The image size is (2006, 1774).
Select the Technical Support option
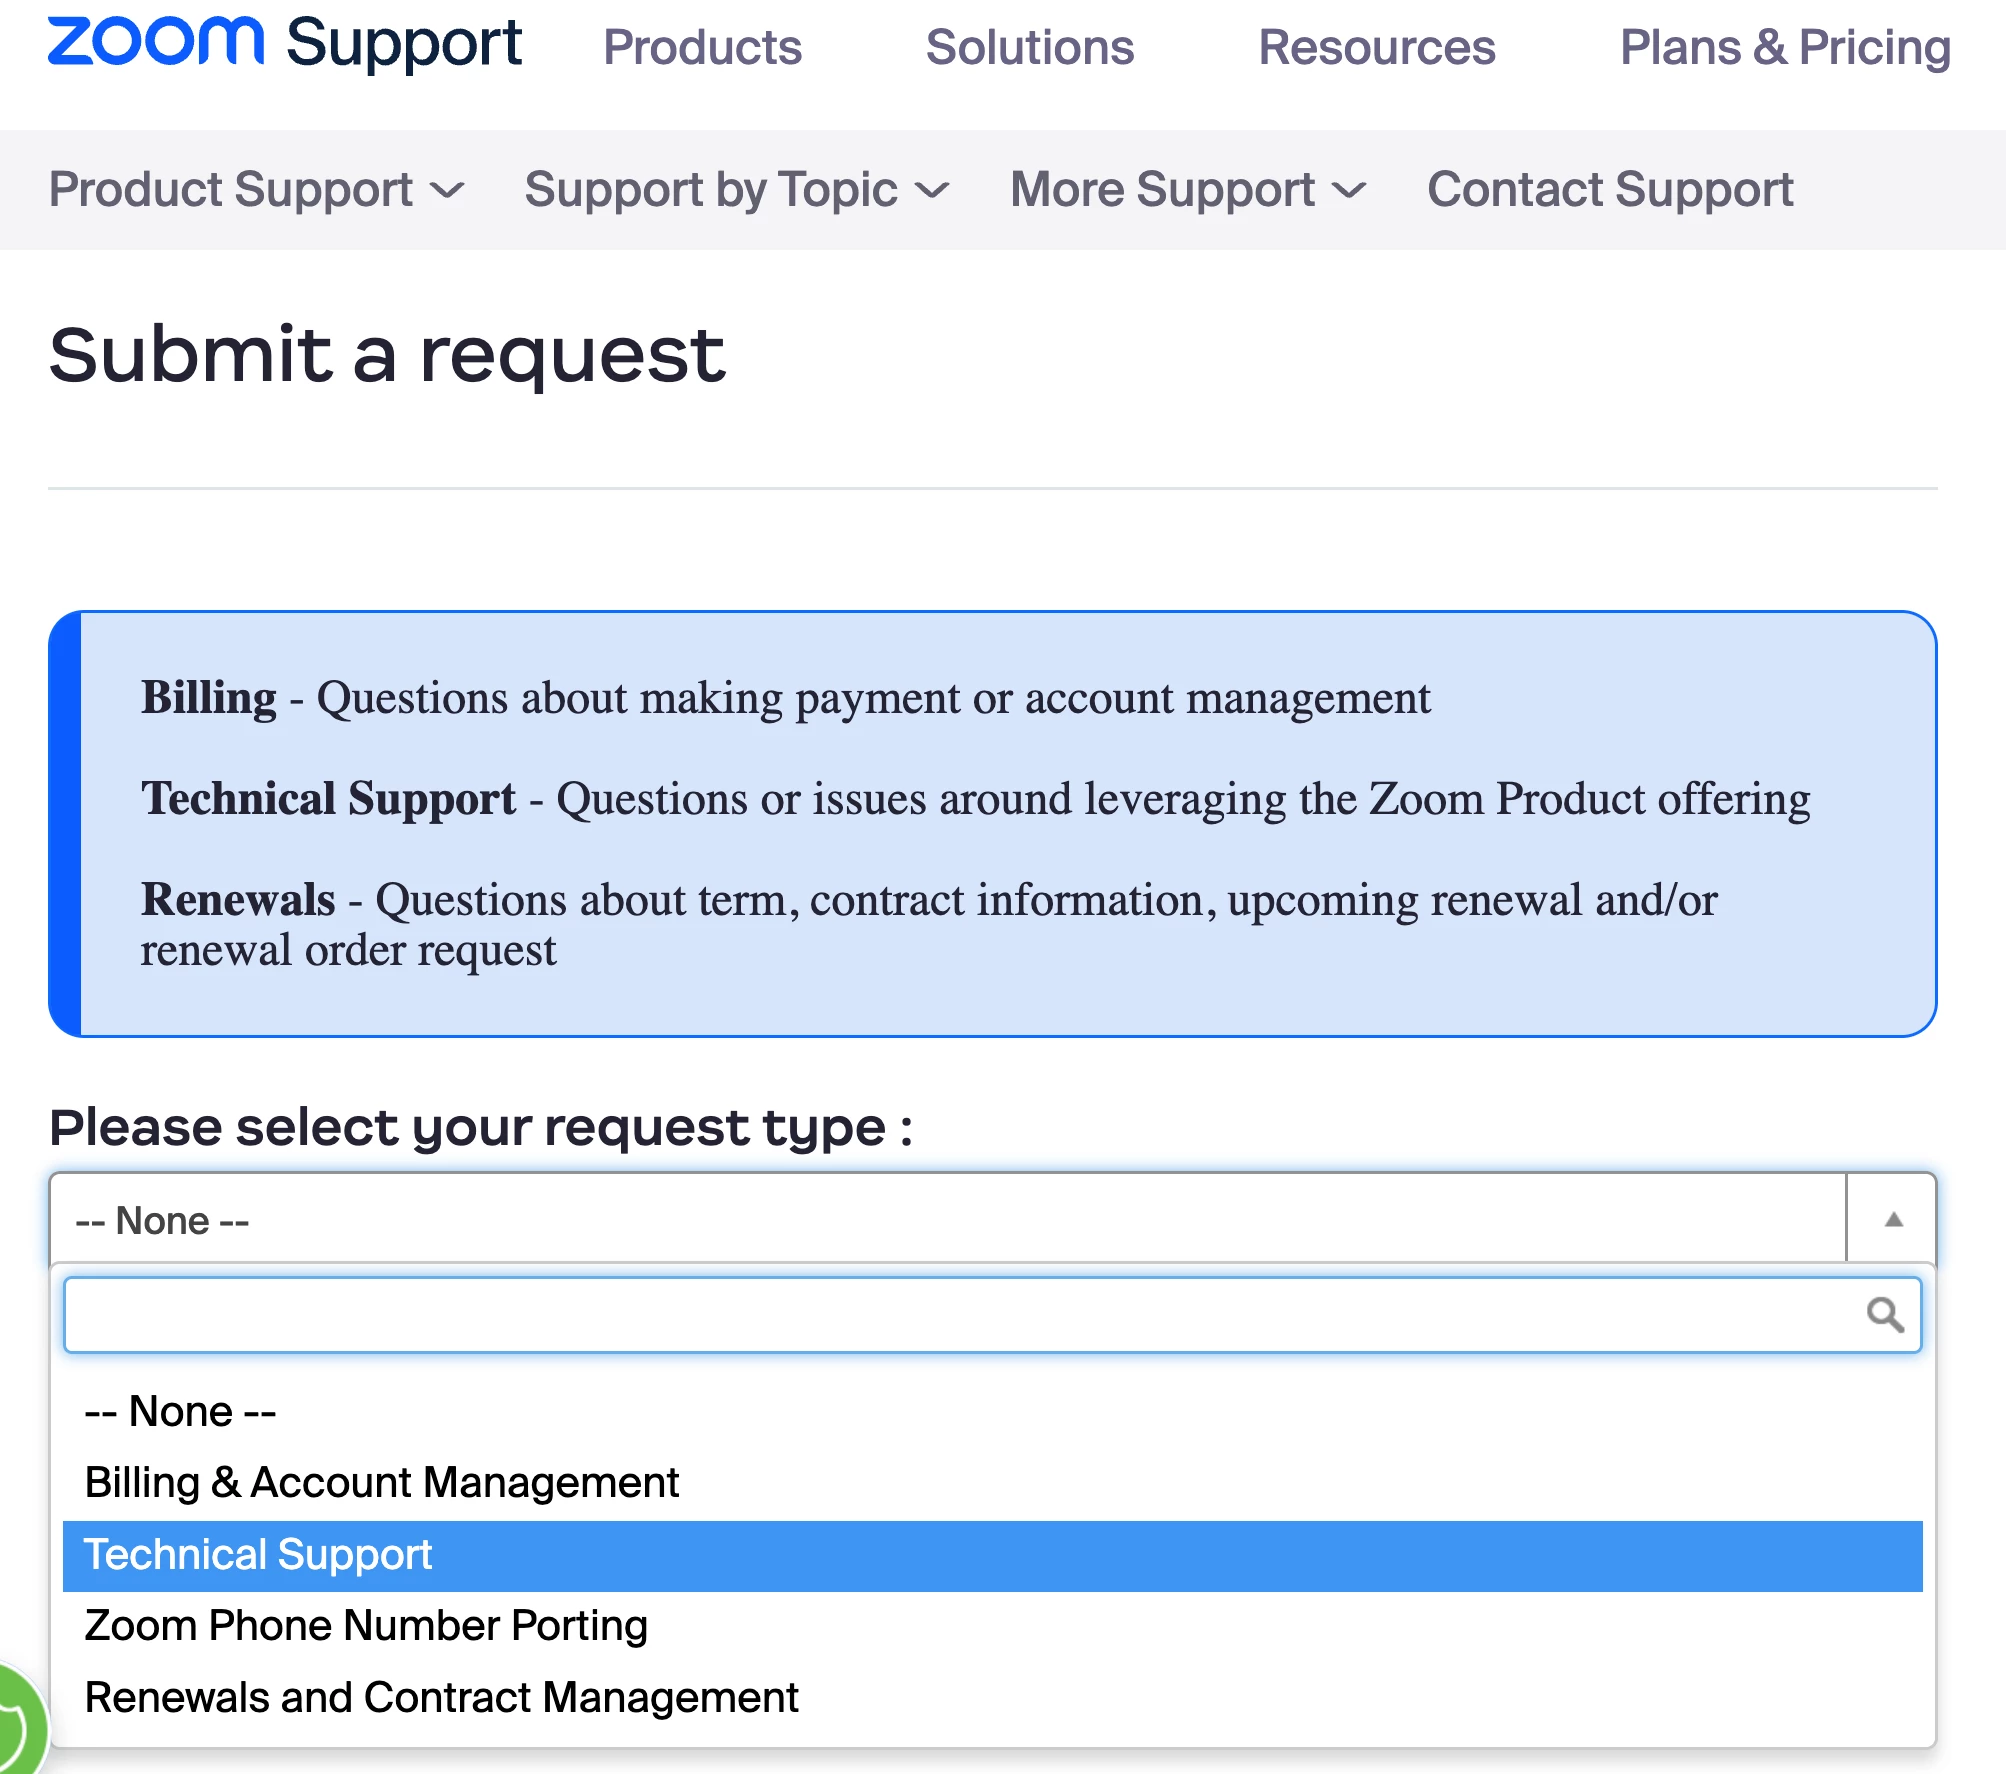(x=258, y=1555)
